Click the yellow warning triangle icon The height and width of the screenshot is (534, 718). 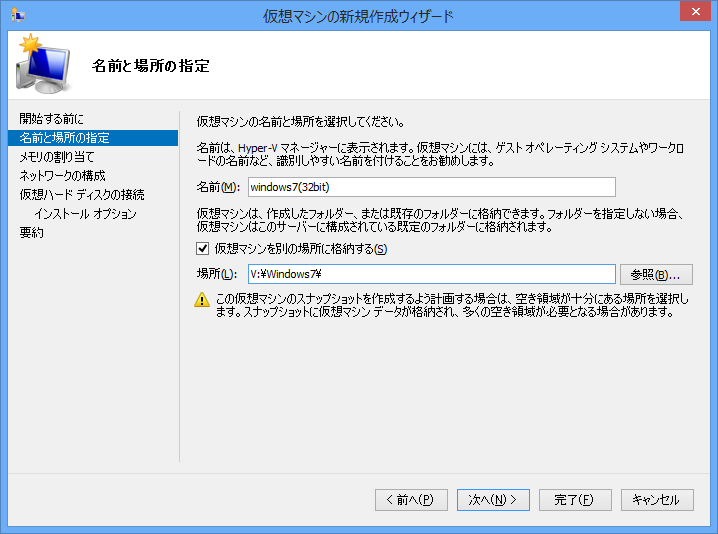(x=202, y=300)
